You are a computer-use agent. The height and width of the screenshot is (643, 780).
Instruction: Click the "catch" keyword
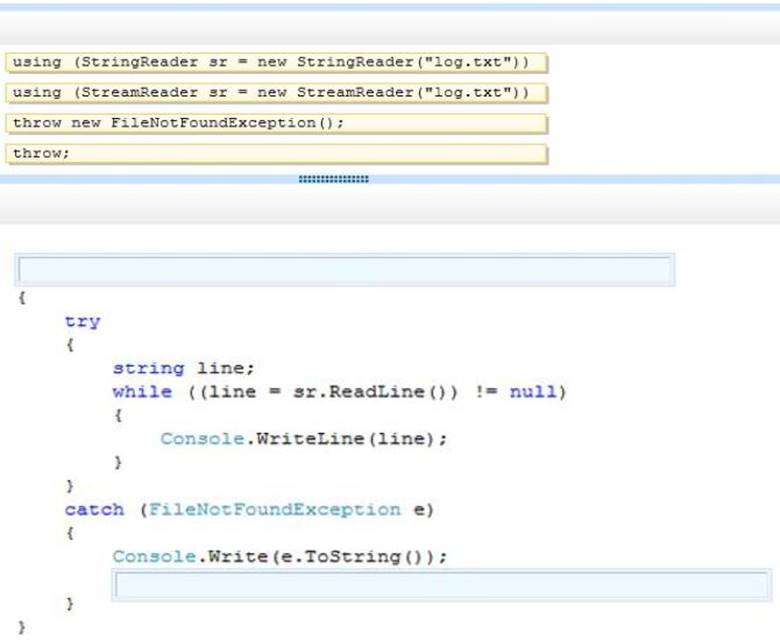click(94, 509)
